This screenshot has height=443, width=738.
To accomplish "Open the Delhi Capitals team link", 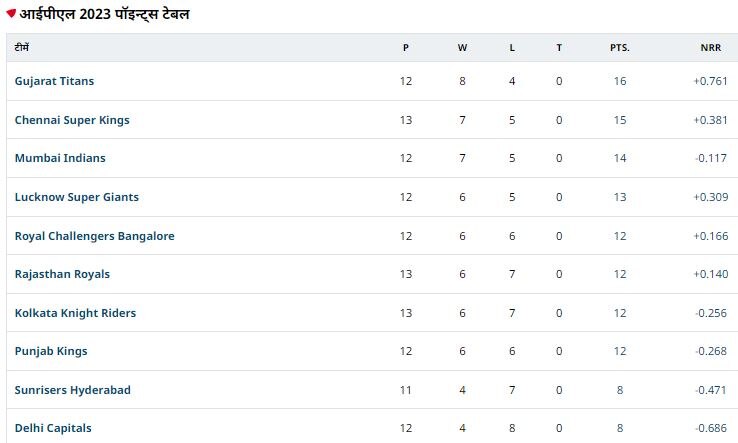I will coord(53,428).
